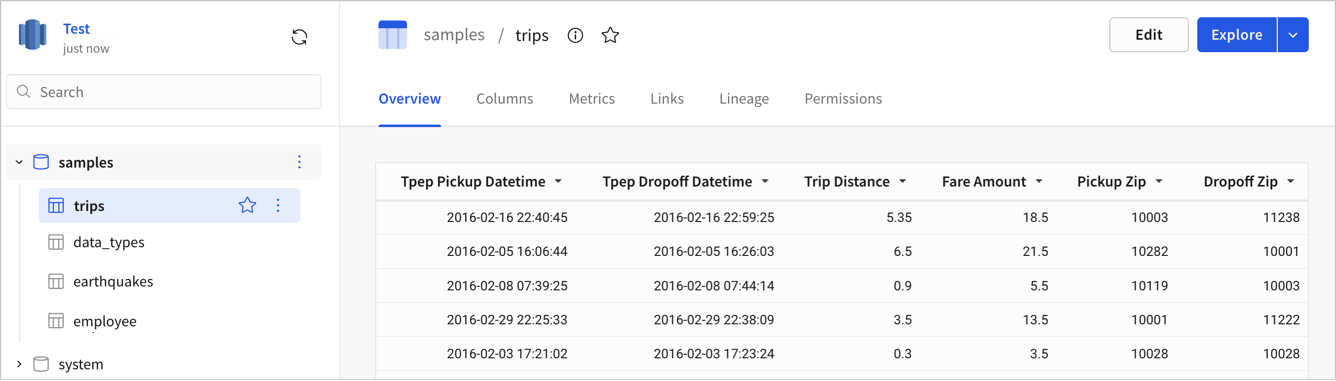Open the Explore button dropdown arrow
The height and width of the screenshot is (381, 1336).
tap(1293, 35)
